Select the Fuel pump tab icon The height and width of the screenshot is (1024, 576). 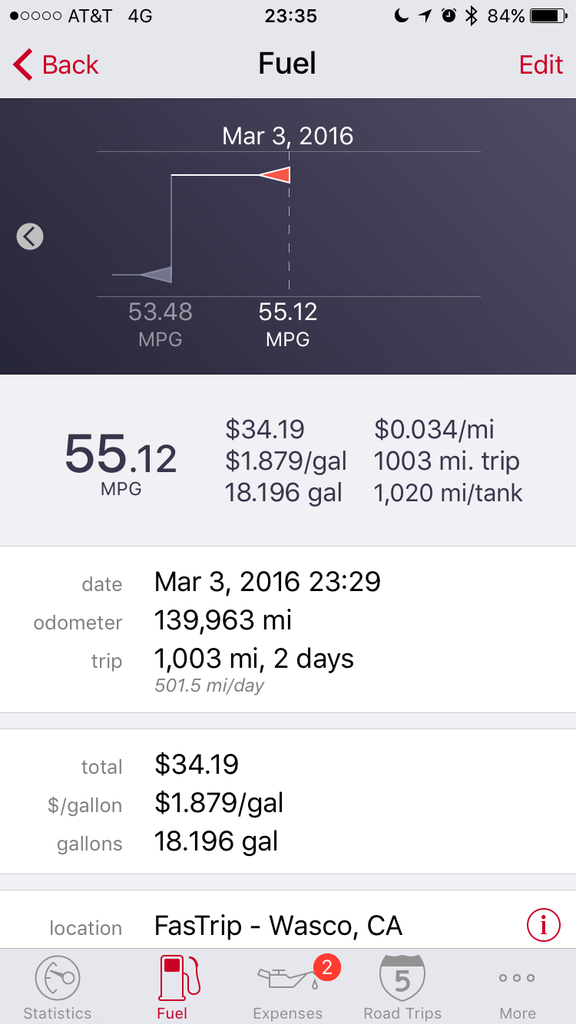tap(178, 978)
